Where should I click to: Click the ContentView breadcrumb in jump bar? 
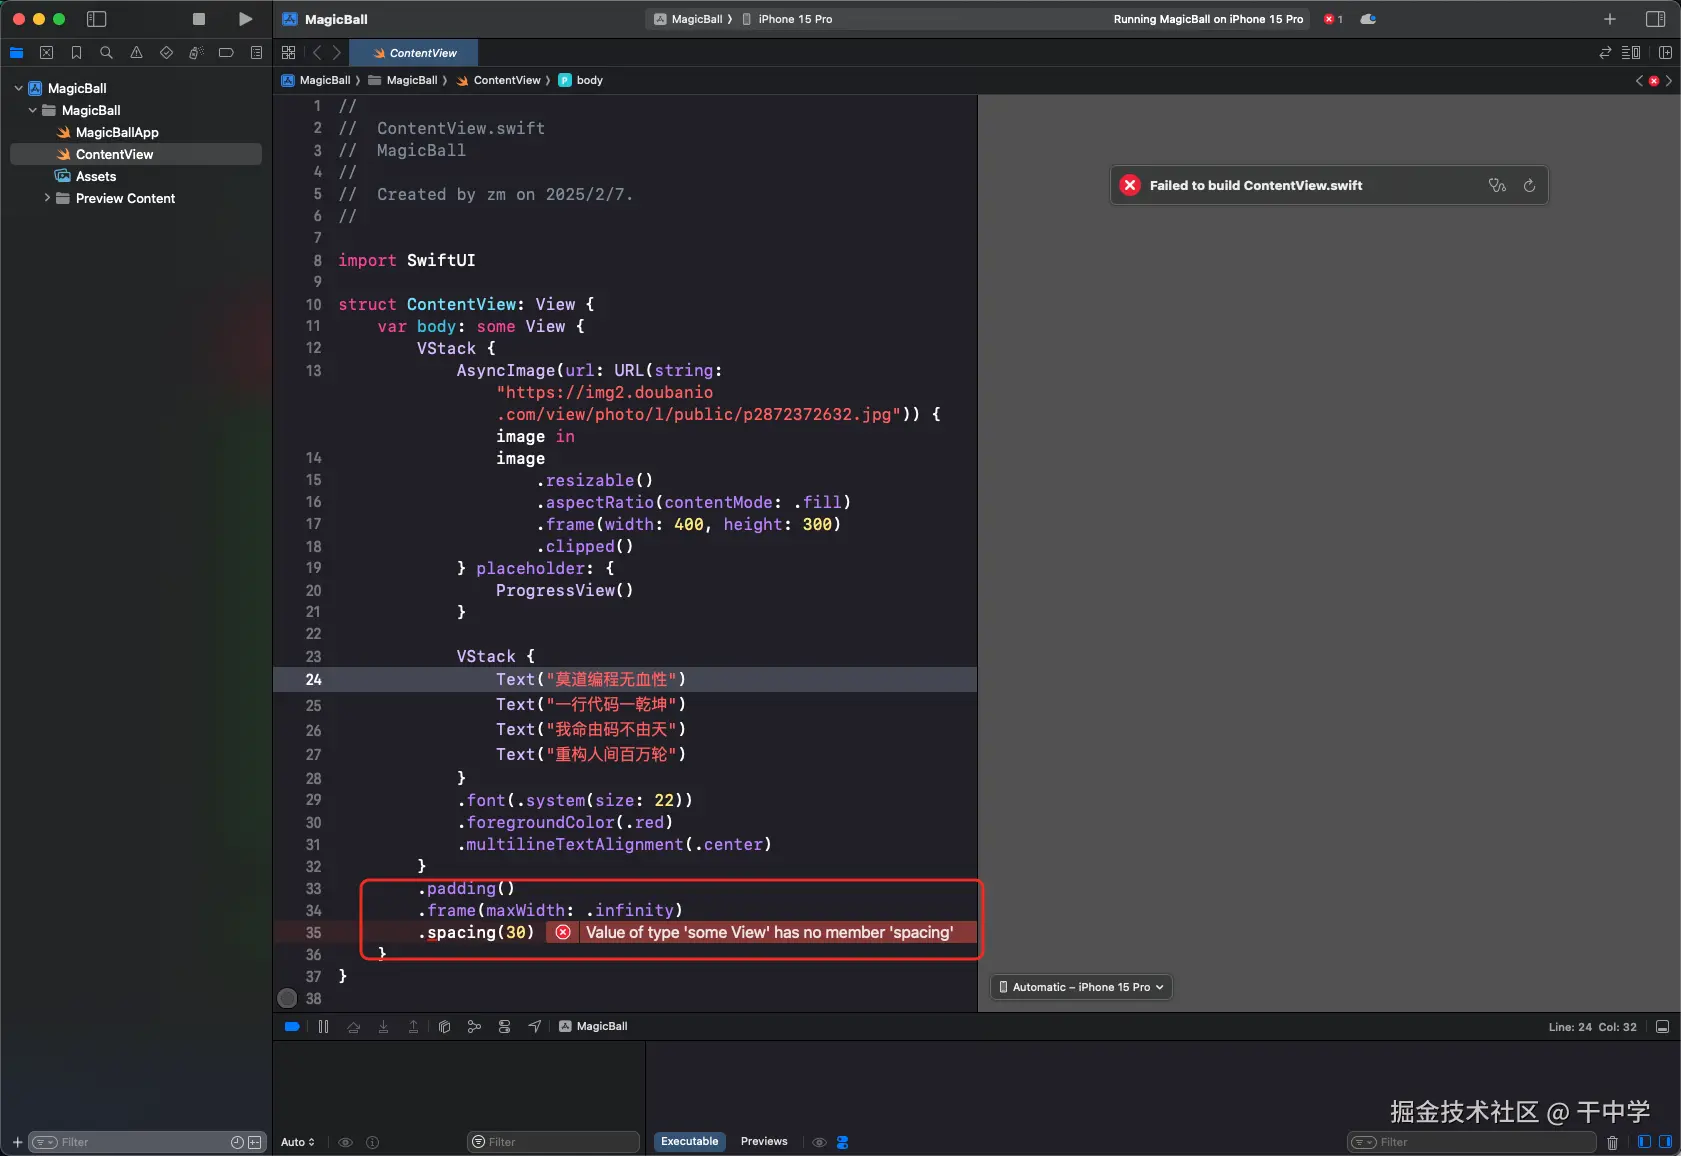click(499, 80)
